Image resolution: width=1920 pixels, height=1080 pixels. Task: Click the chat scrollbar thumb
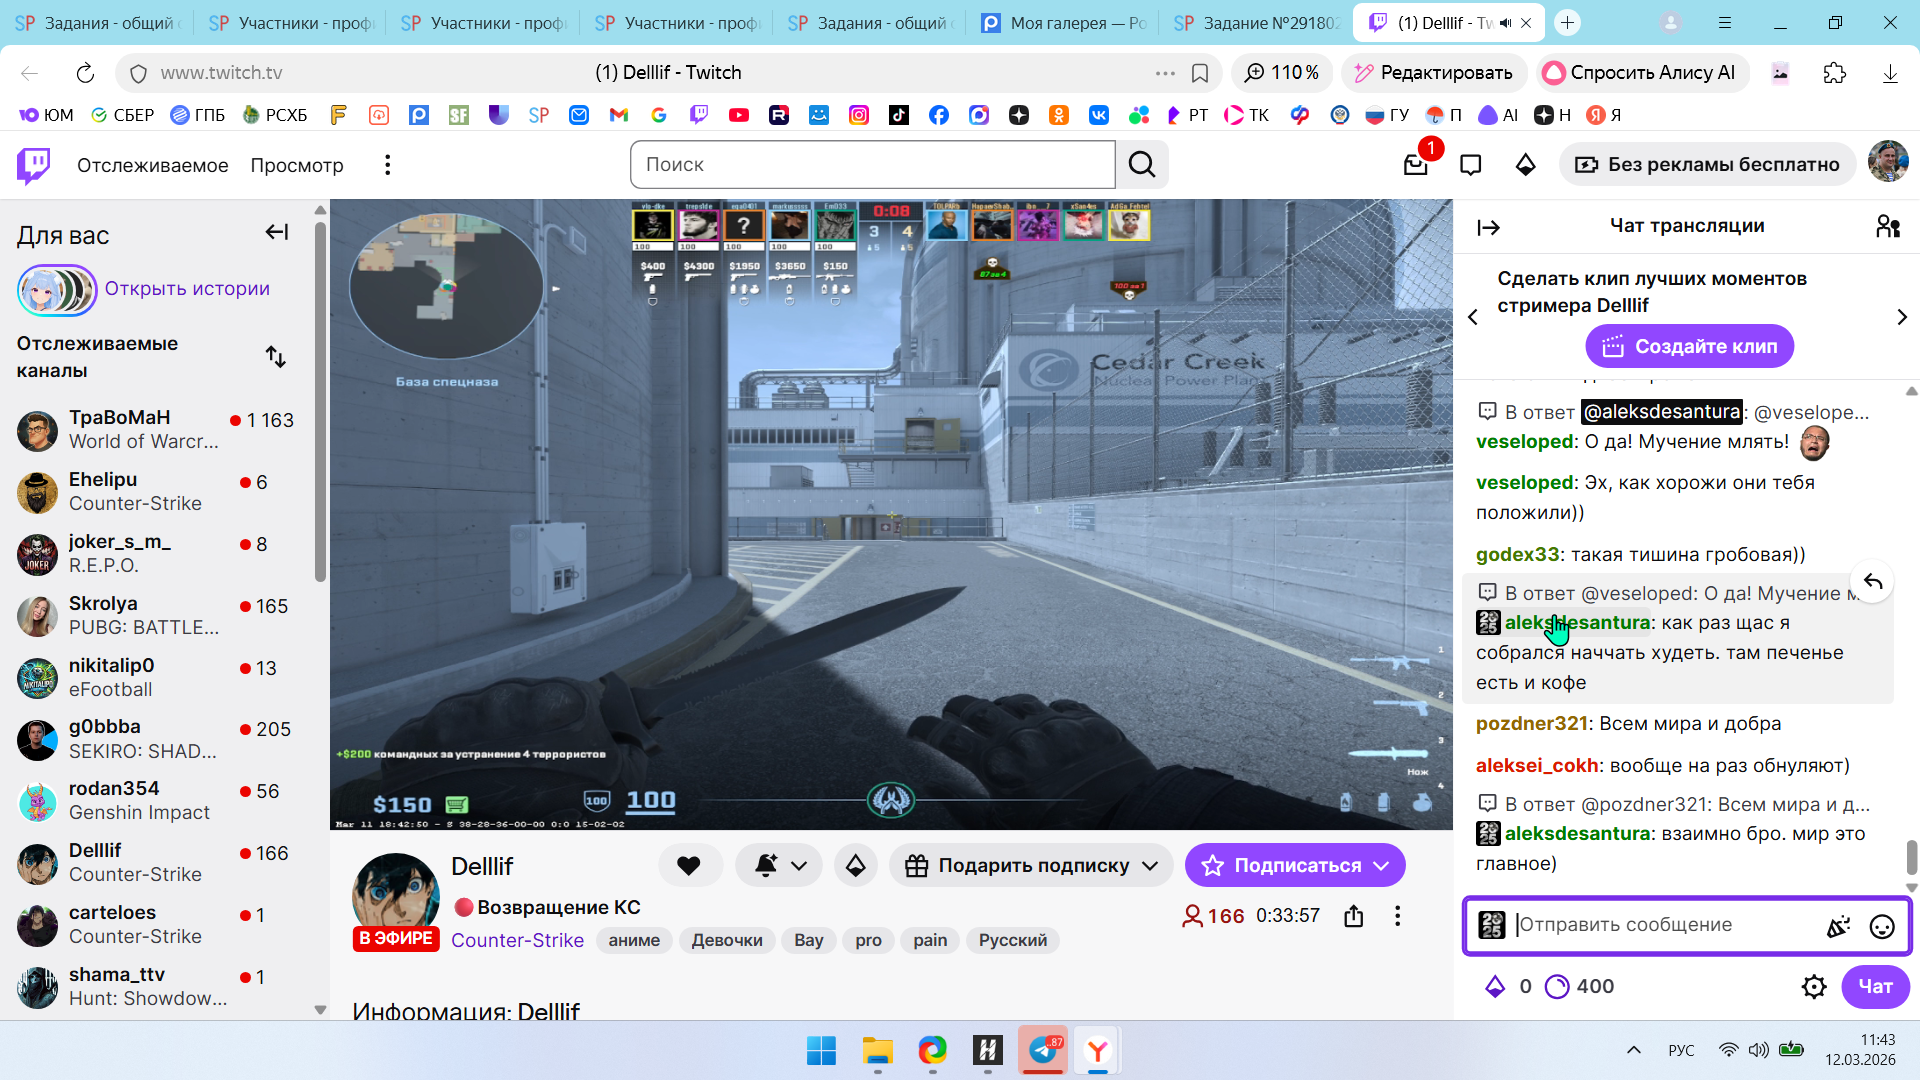point(1911,856)
